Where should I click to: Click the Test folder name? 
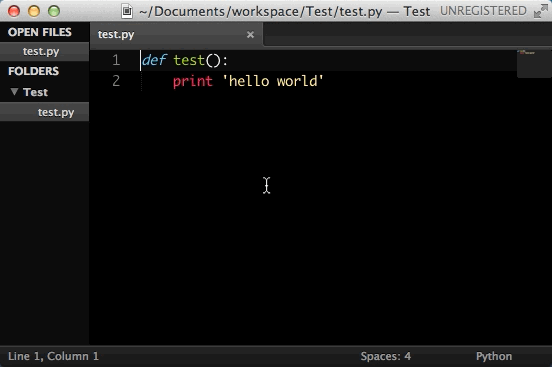pos(35,92)
